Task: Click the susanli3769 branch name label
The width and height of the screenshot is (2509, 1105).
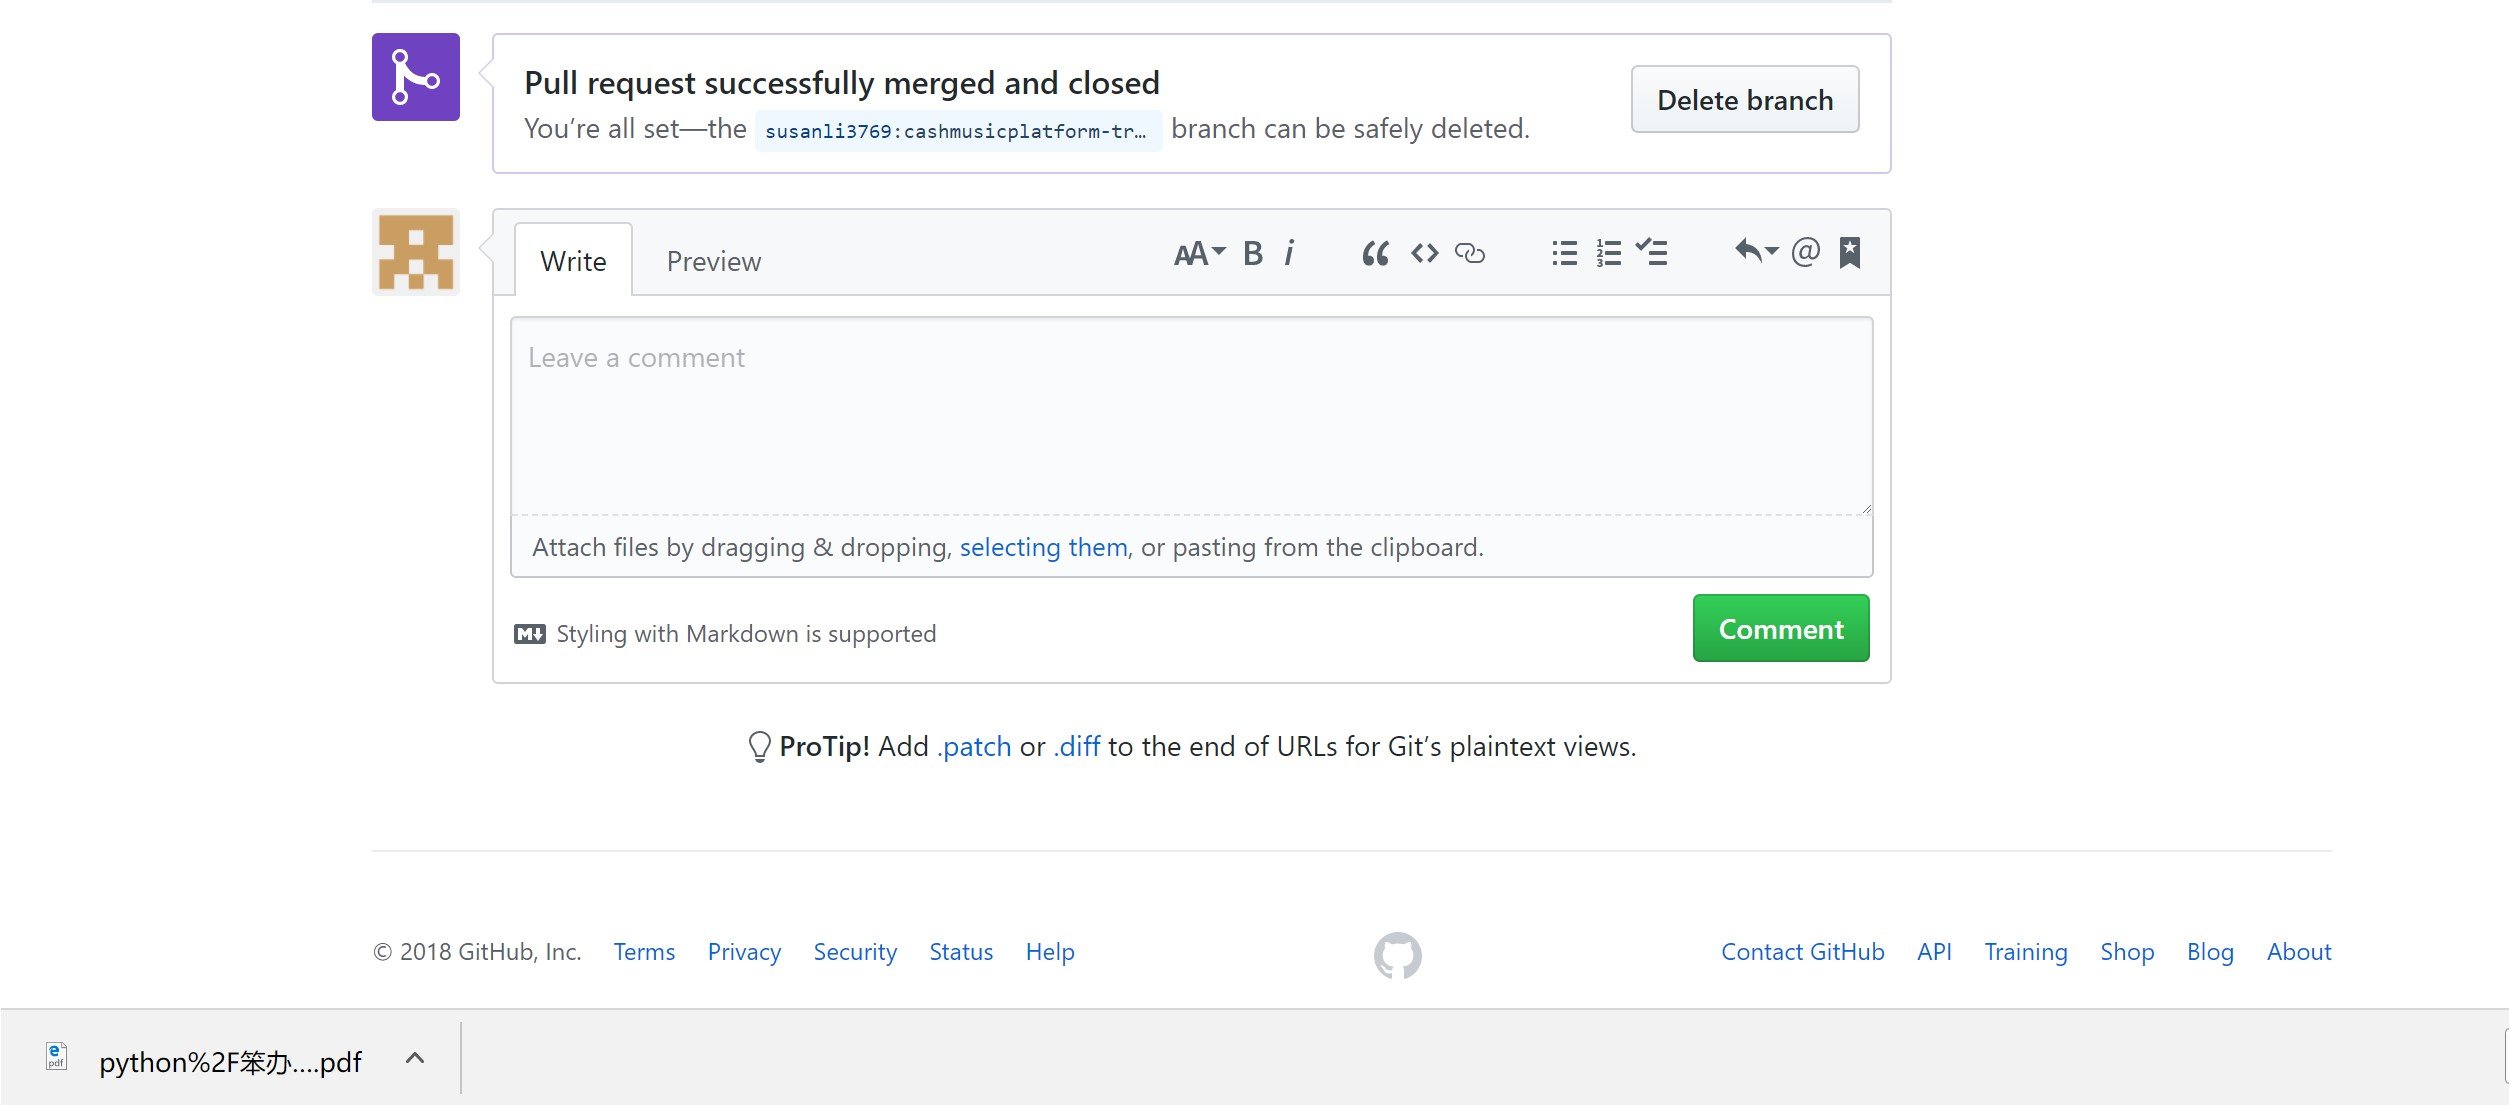Action: point(958,131)
